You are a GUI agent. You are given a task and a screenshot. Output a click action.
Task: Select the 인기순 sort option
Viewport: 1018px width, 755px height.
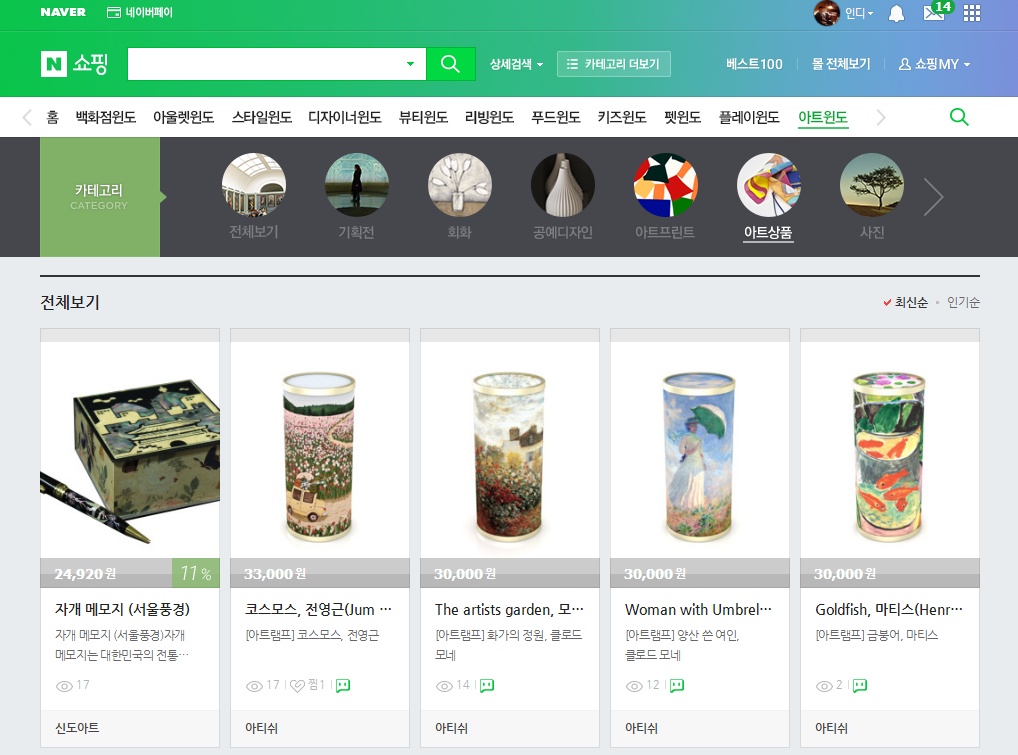click(x=963, y=302)
